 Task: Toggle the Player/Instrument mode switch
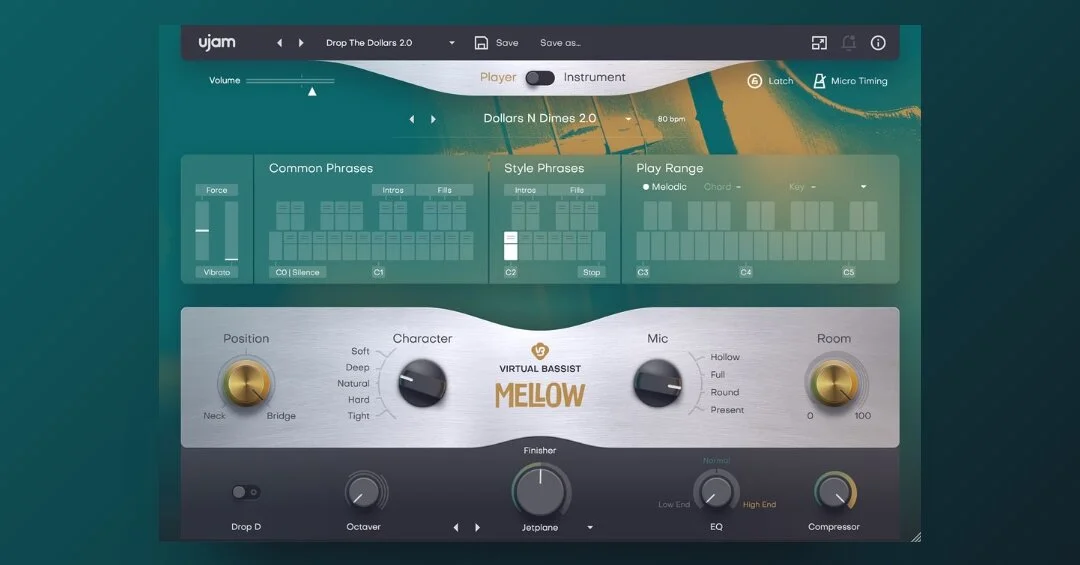click(x=540, y=78)
